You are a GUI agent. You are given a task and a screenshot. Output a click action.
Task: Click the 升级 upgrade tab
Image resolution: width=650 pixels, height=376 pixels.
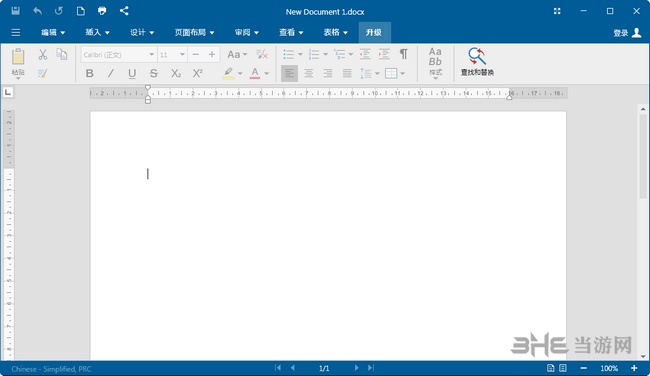click(x=374, y=32)
